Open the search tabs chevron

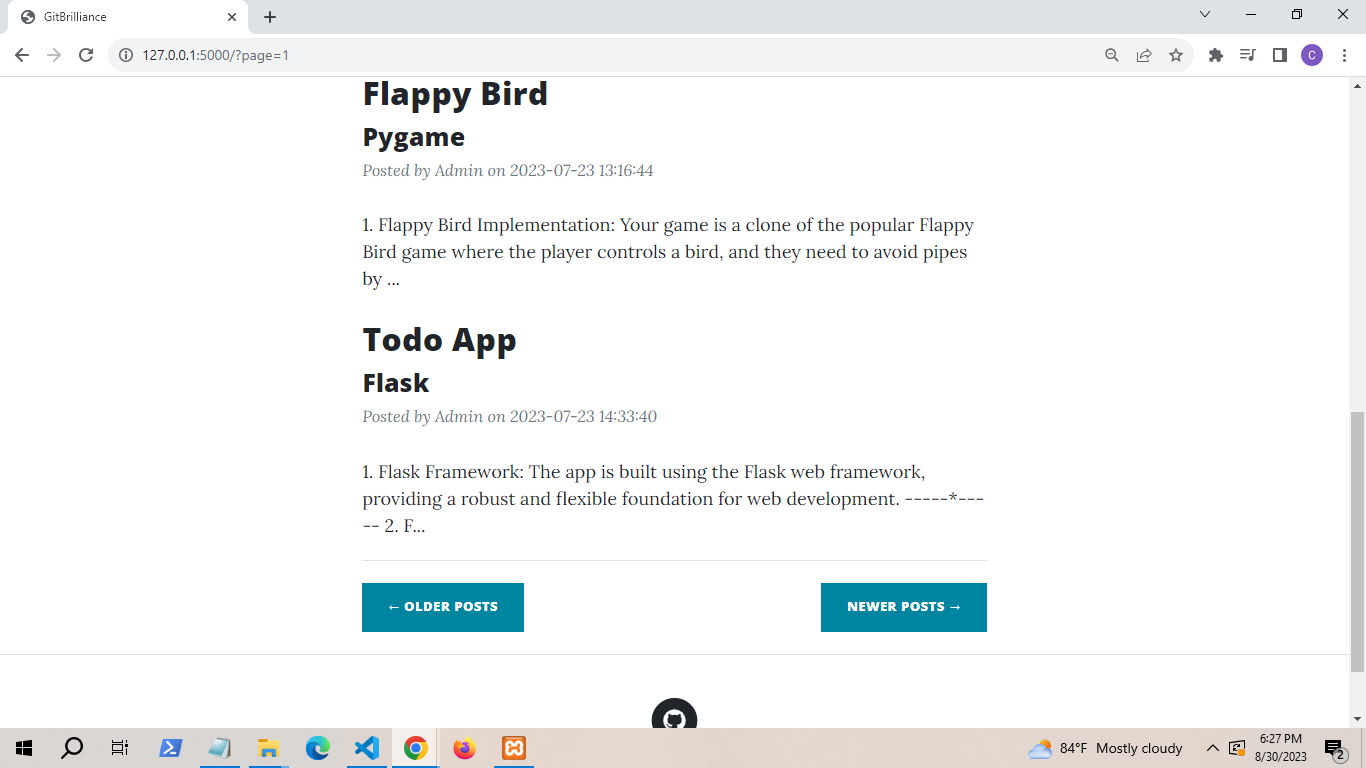[1205, 14]
